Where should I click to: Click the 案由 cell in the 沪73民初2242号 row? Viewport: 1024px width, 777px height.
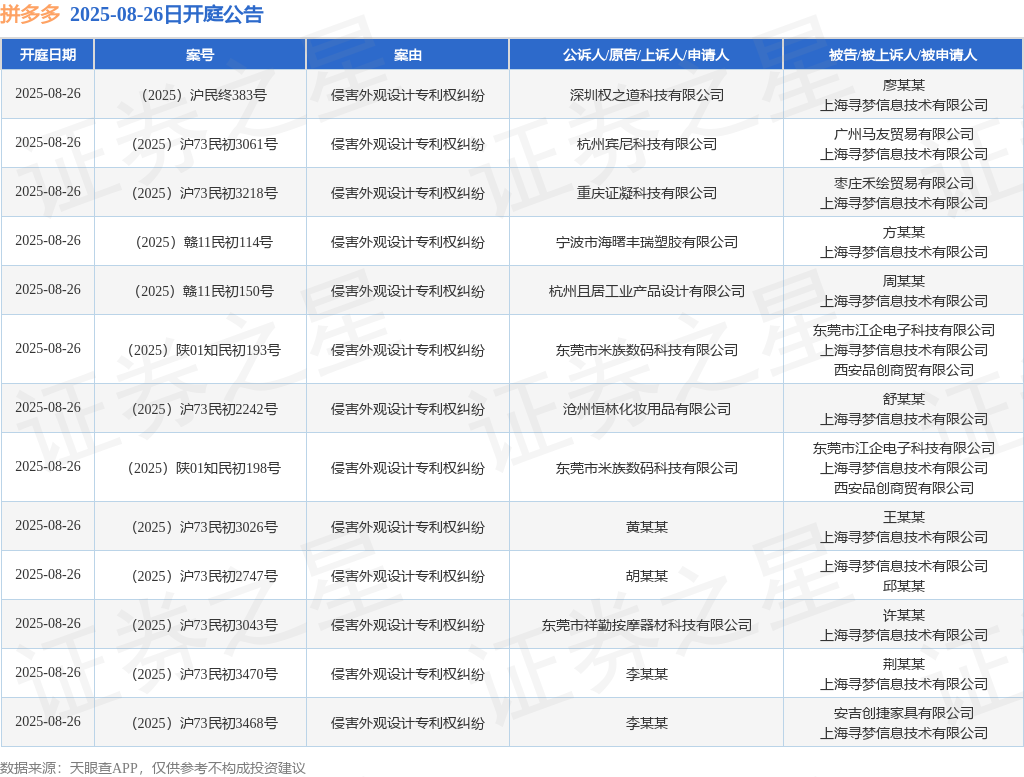coord(408,409)
